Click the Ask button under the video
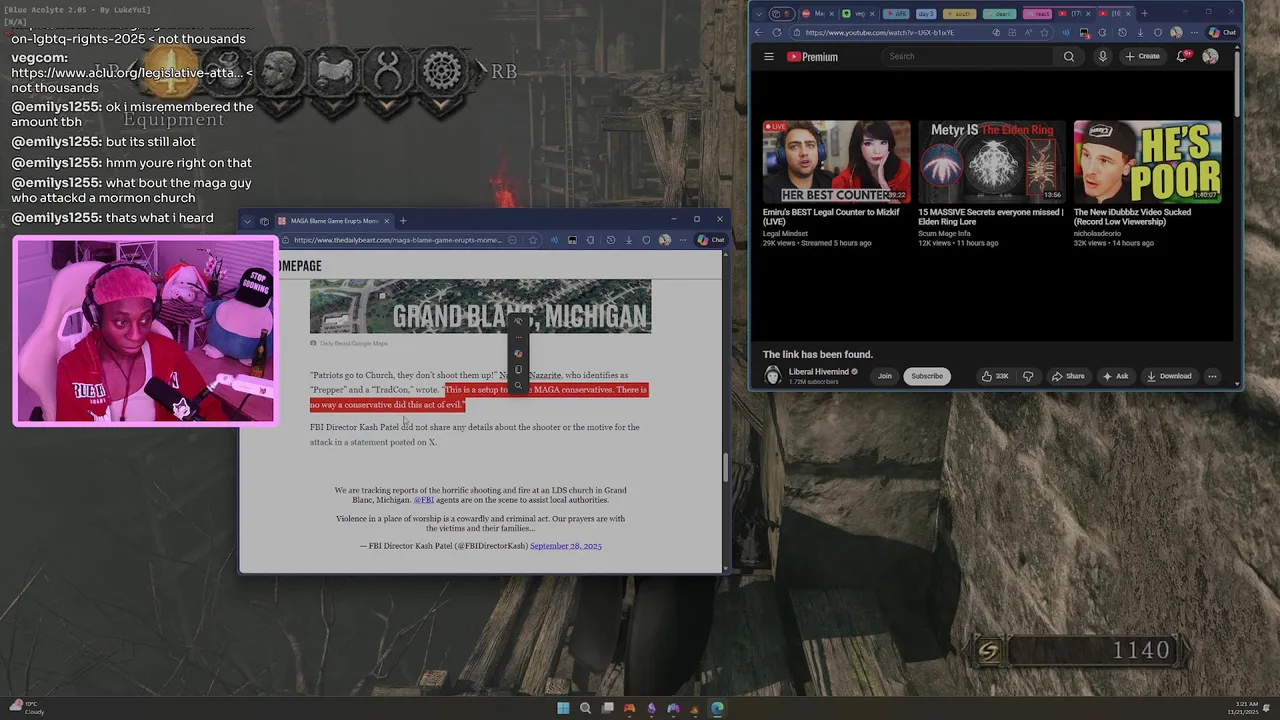 pyautogui.click(x=1115, y=376)
